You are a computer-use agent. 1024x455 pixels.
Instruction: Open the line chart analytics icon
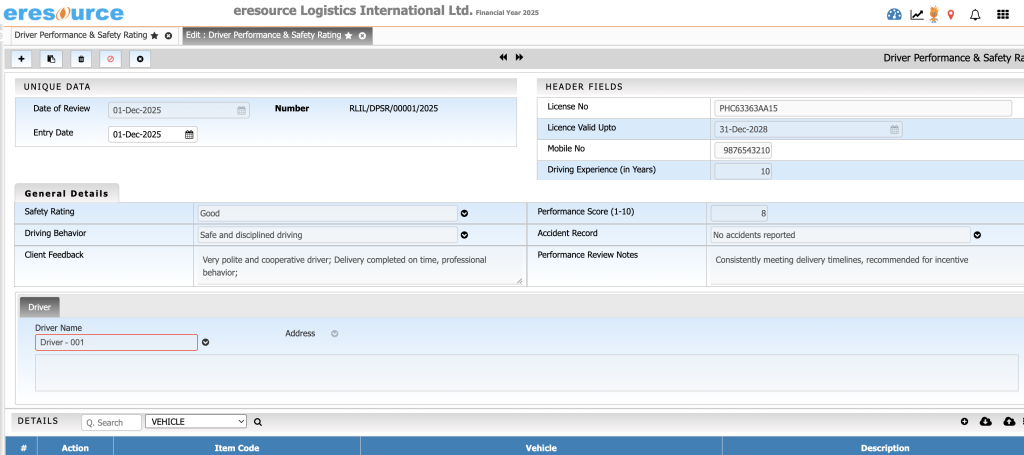916,14
